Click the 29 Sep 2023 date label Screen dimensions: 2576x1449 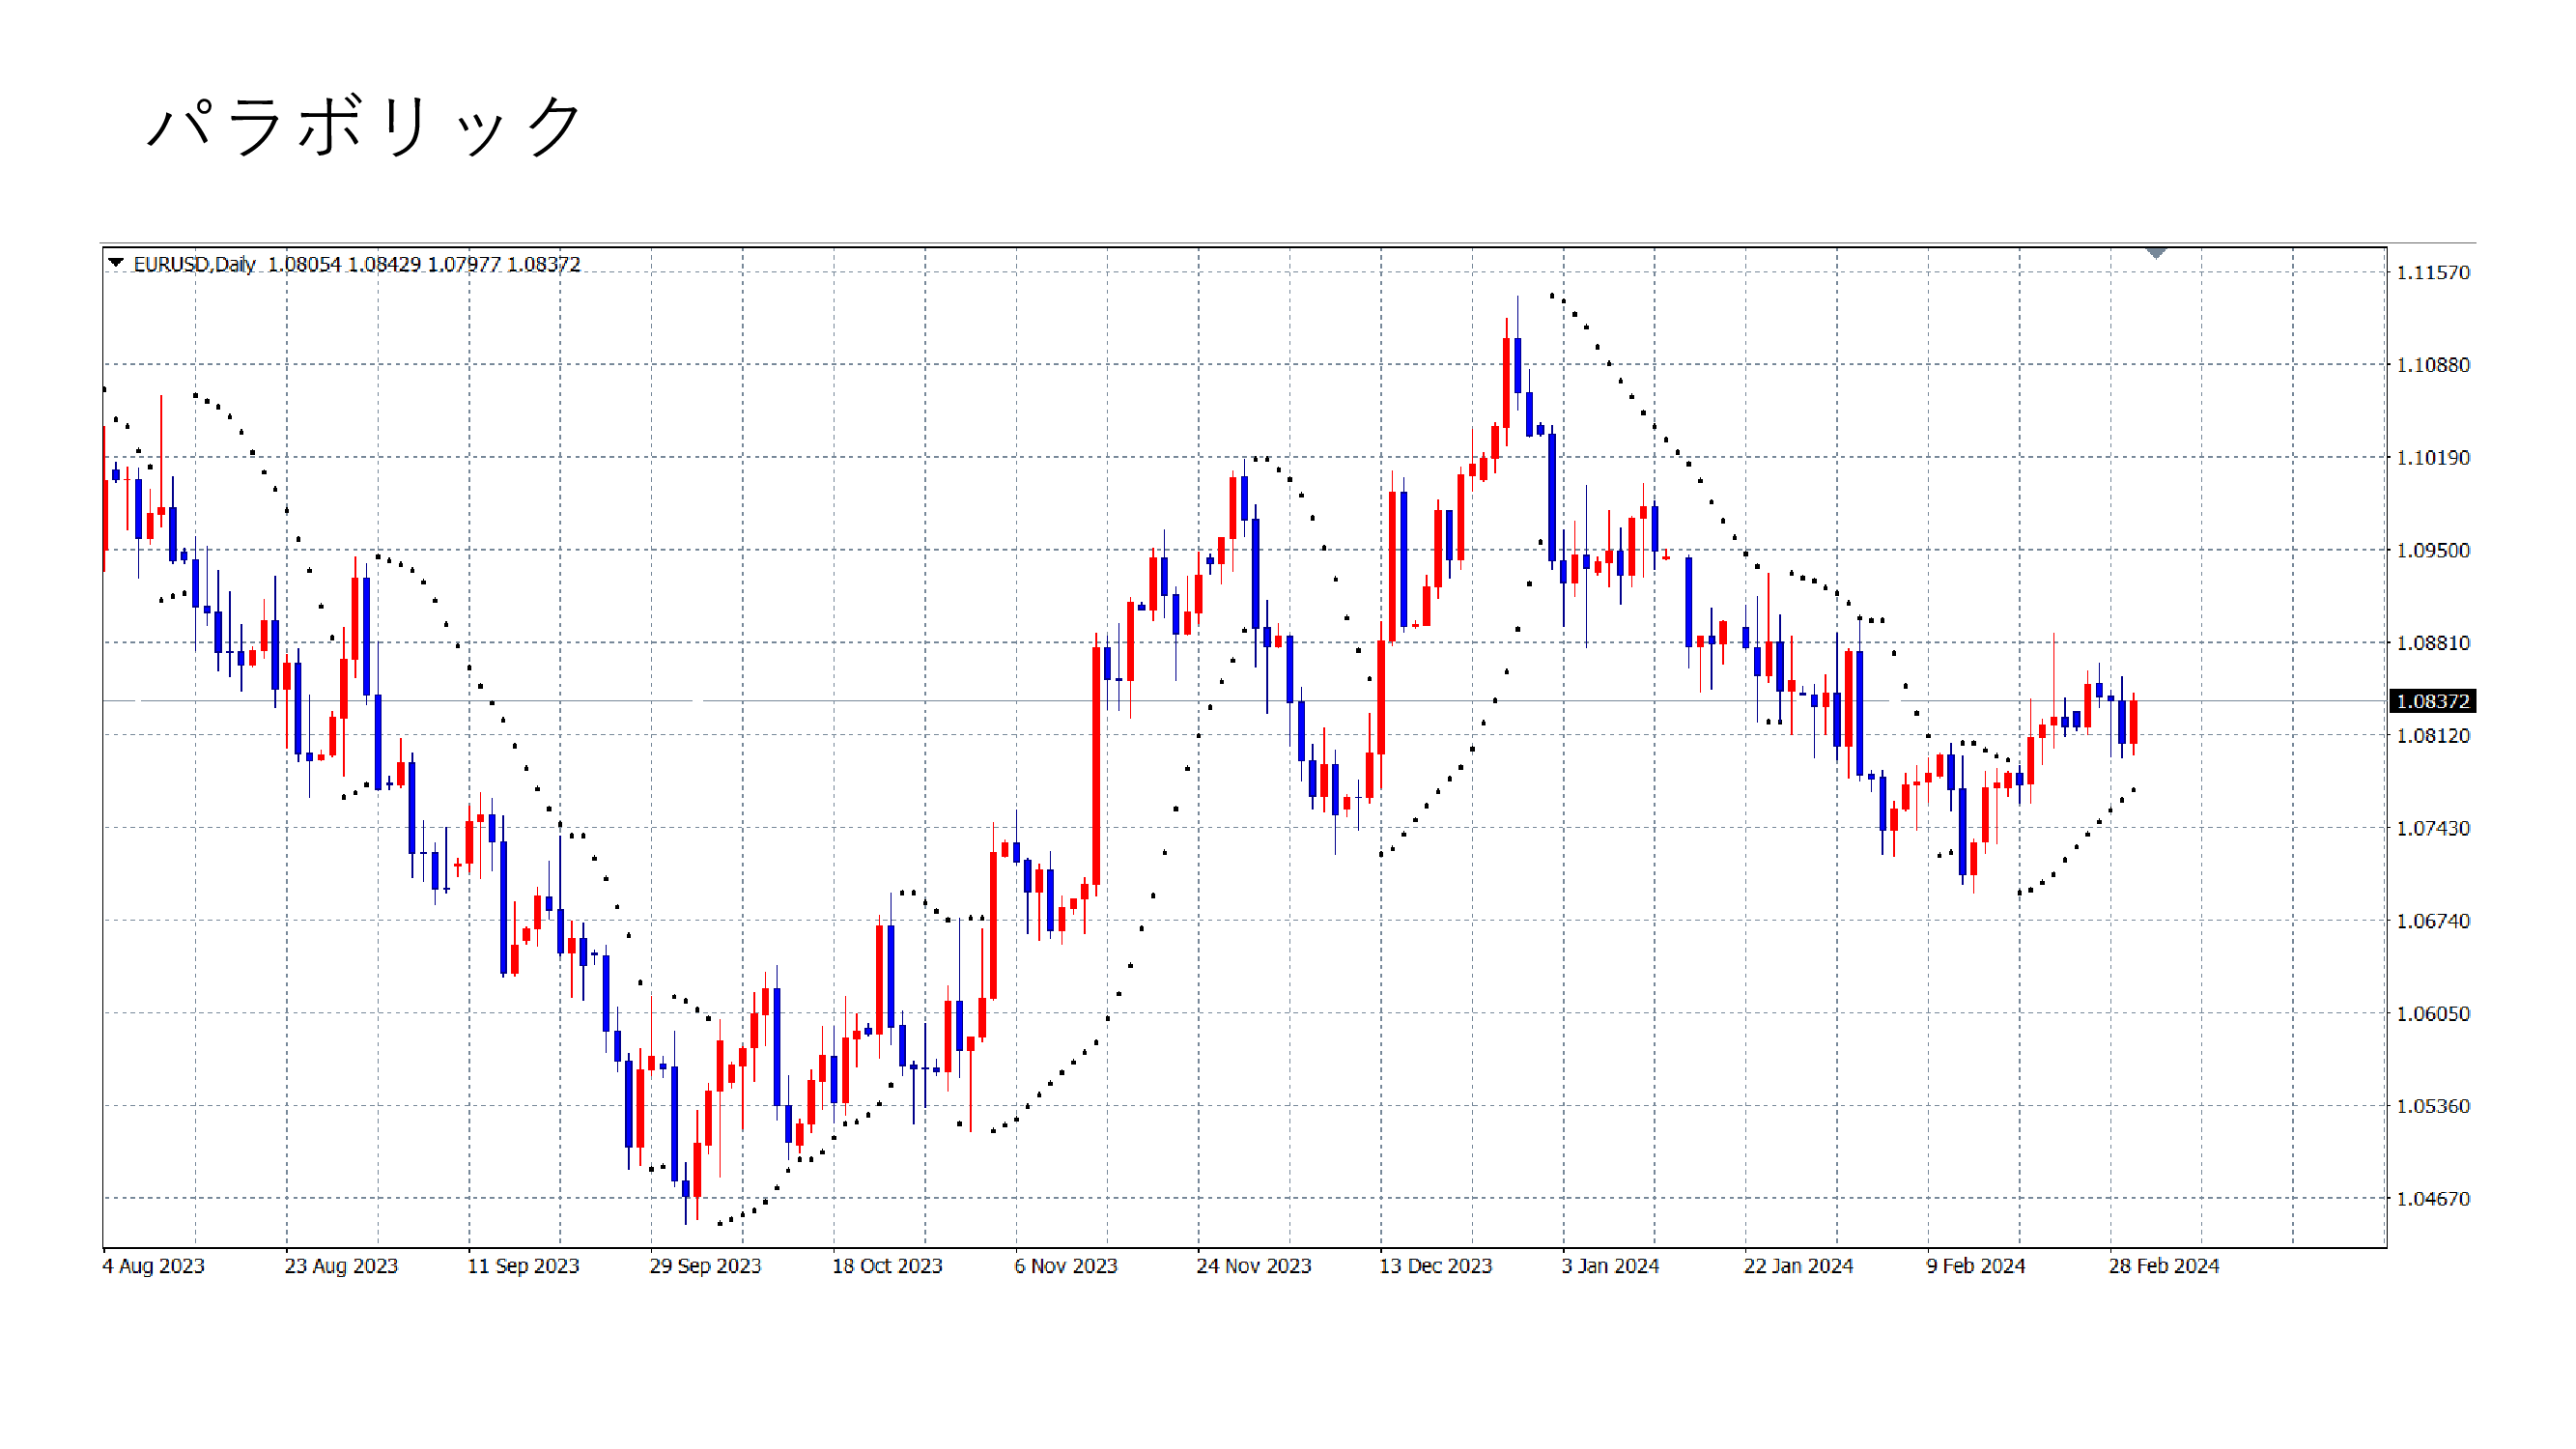[705, 1266]
